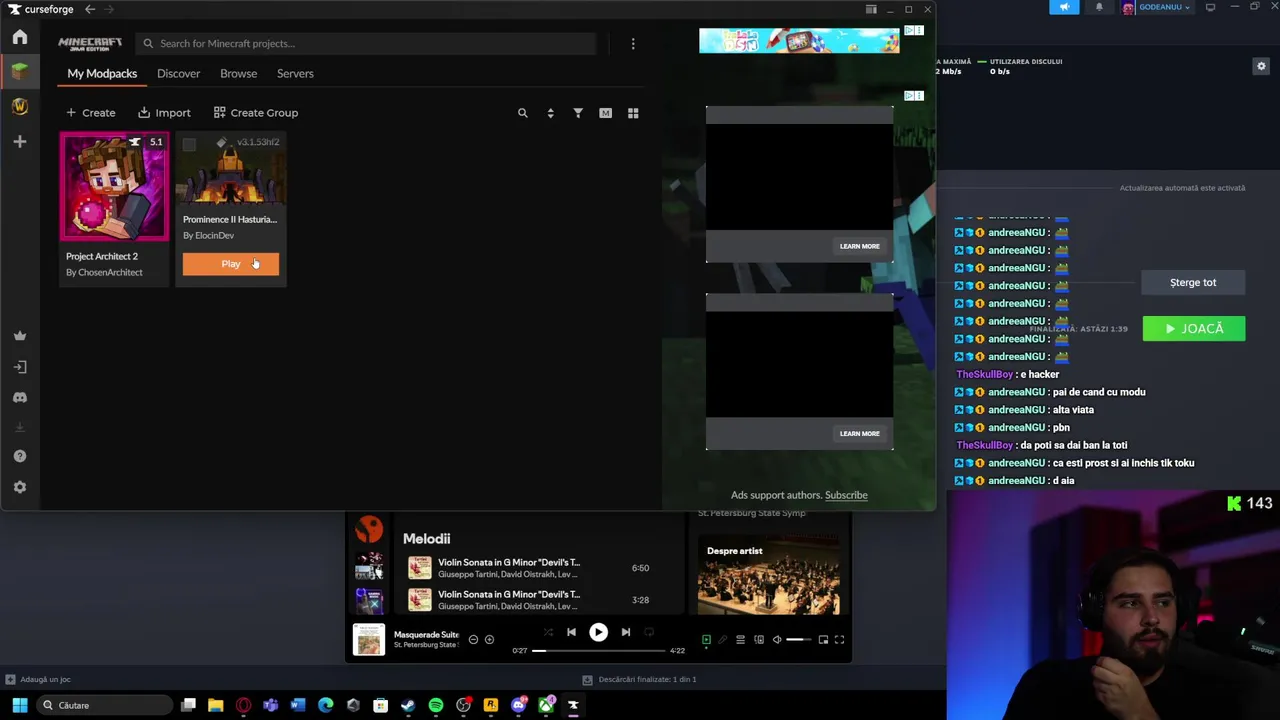1280x720 pixels.
Task: Mute Spotify with the speaker icon
Action: pos(777,640)
